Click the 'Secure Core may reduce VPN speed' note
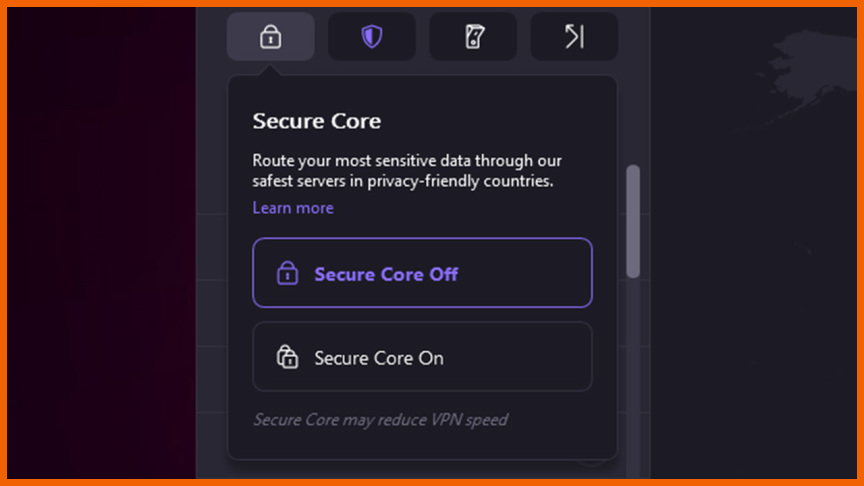The width and height of the screenshot is (864, 486). coord(380,420)
